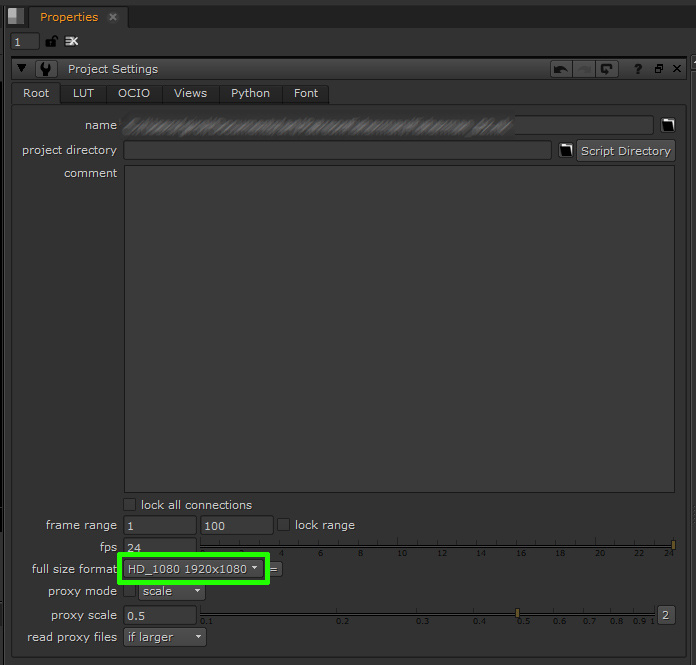Open the read proxy files dropdown
Image resolution: width=696 pixels, height=665 pixels.
tap(164, 637)
